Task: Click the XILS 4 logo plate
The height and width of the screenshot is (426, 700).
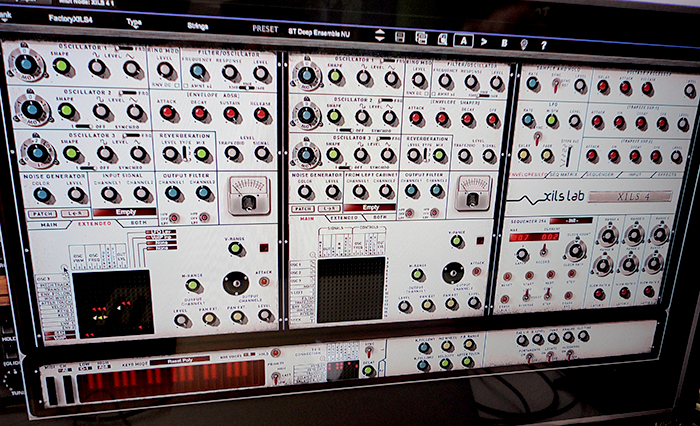Action: [x=630, y=196]
